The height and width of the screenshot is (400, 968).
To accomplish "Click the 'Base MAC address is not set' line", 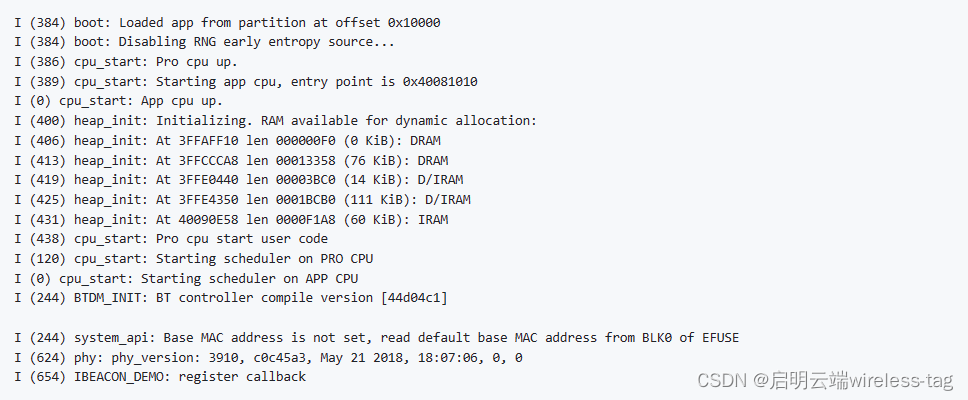I will pos(377,338).
